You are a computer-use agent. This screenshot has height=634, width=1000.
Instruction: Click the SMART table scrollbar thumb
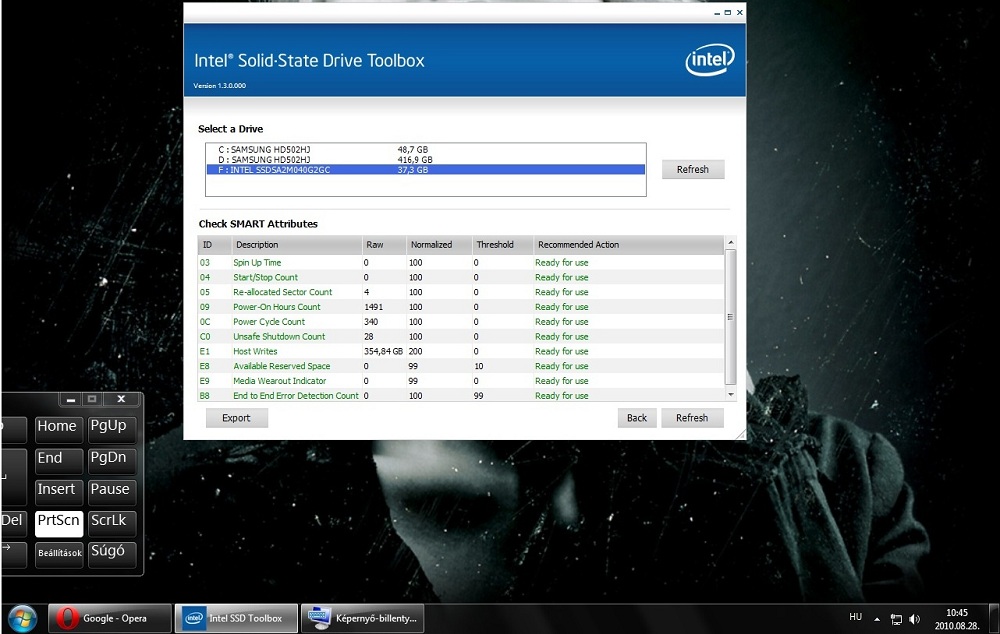coord(731,317)
